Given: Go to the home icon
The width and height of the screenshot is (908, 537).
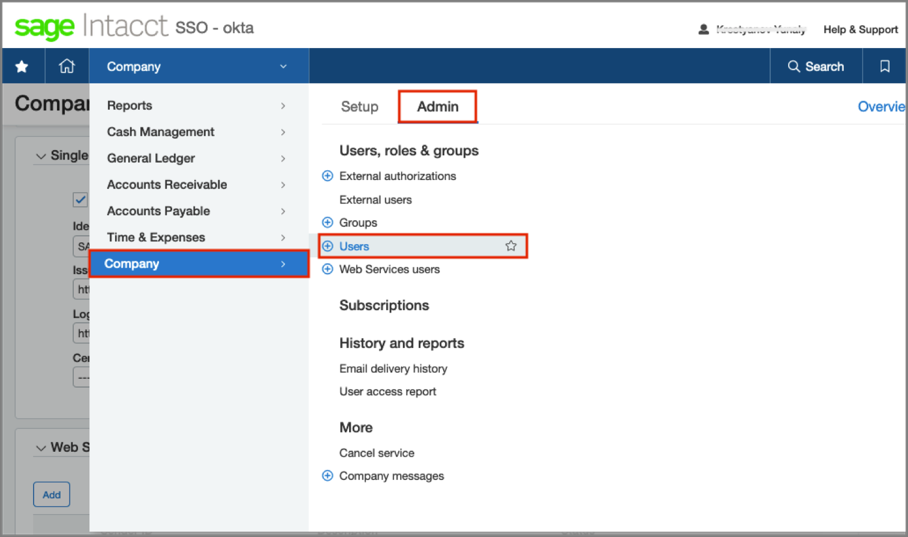Looking at the screenshot, I should pos(67,67).
